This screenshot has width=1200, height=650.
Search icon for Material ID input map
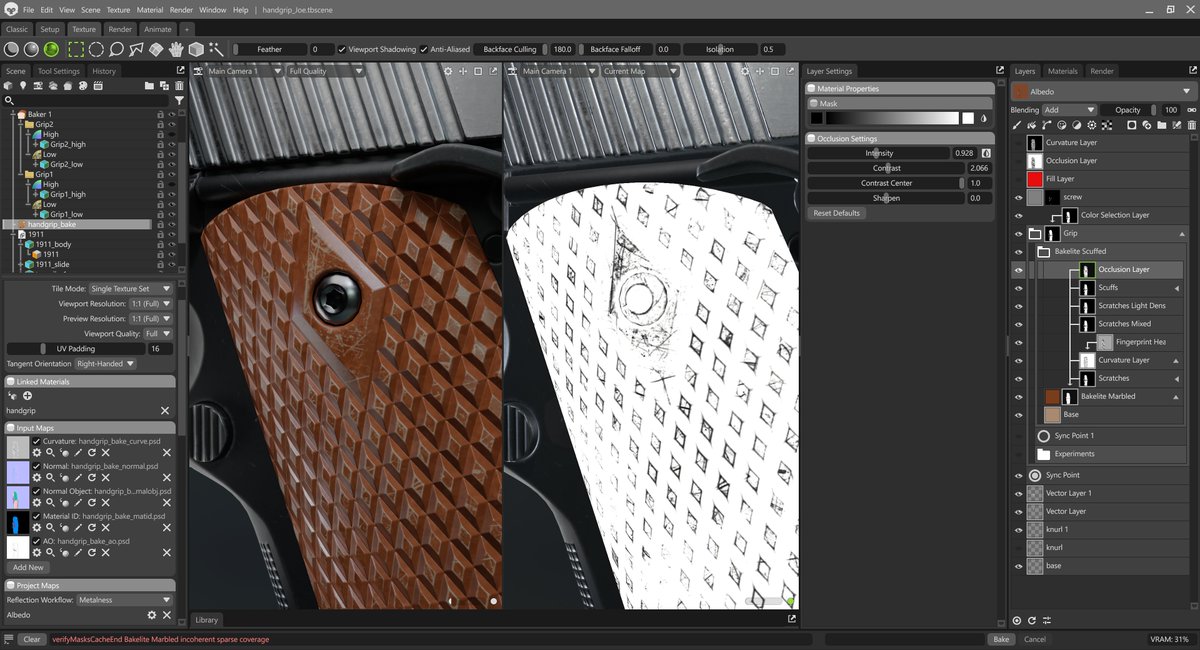50,528
